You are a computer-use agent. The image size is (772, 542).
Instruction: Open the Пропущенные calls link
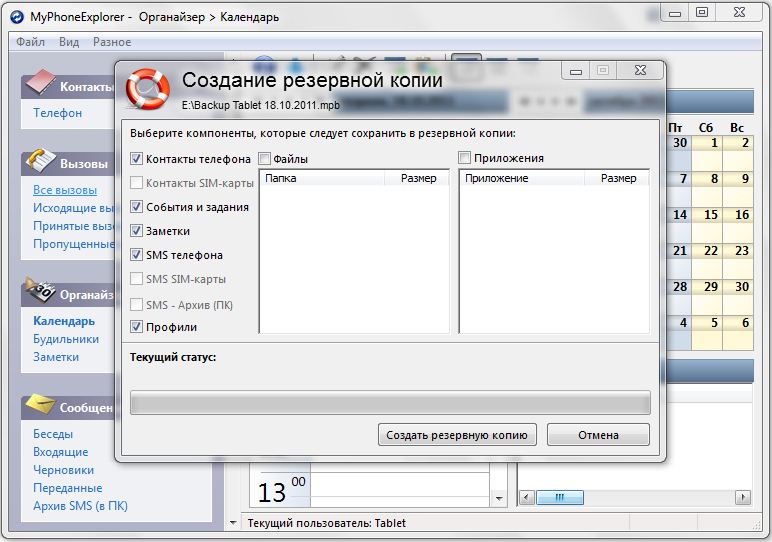tap(74, 244)
